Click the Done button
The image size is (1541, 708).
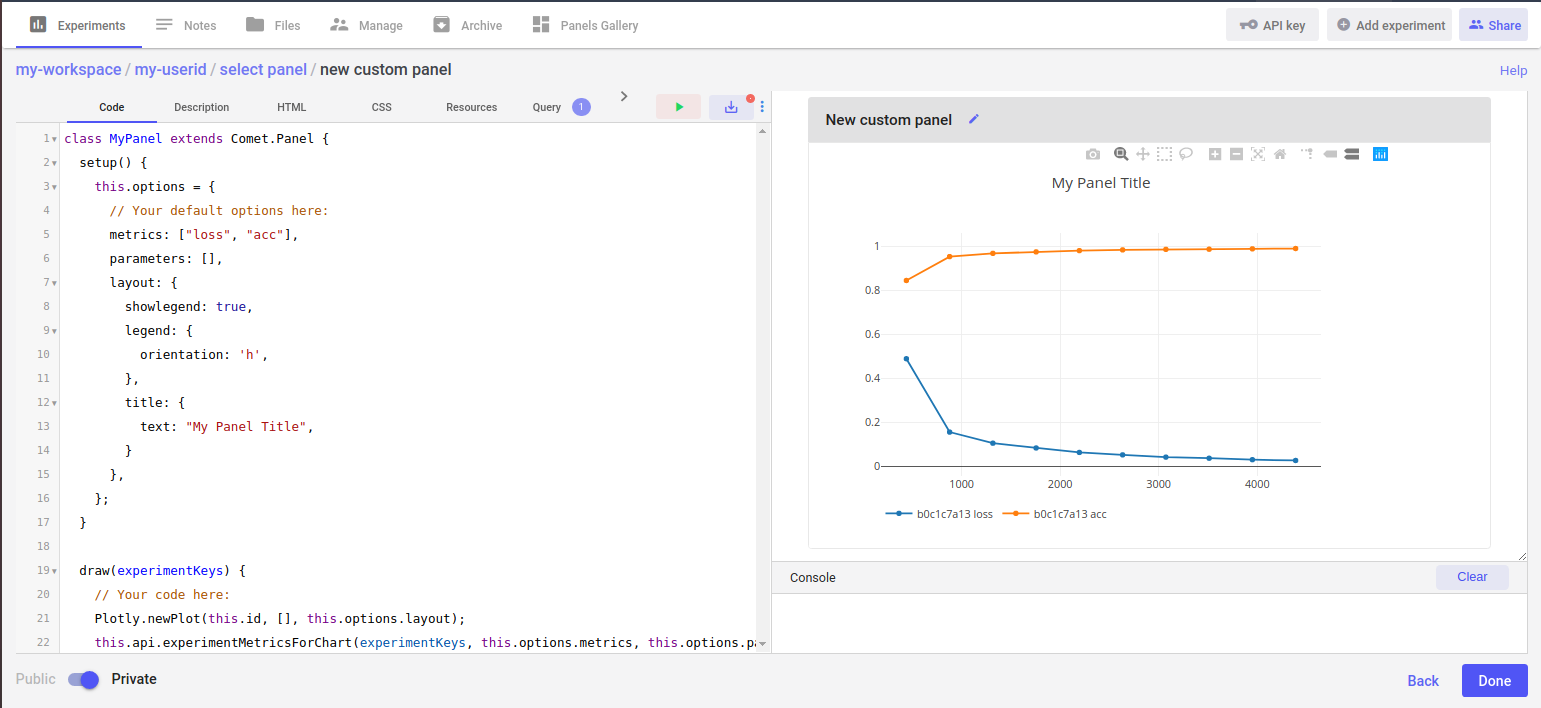pos(1494,680)
